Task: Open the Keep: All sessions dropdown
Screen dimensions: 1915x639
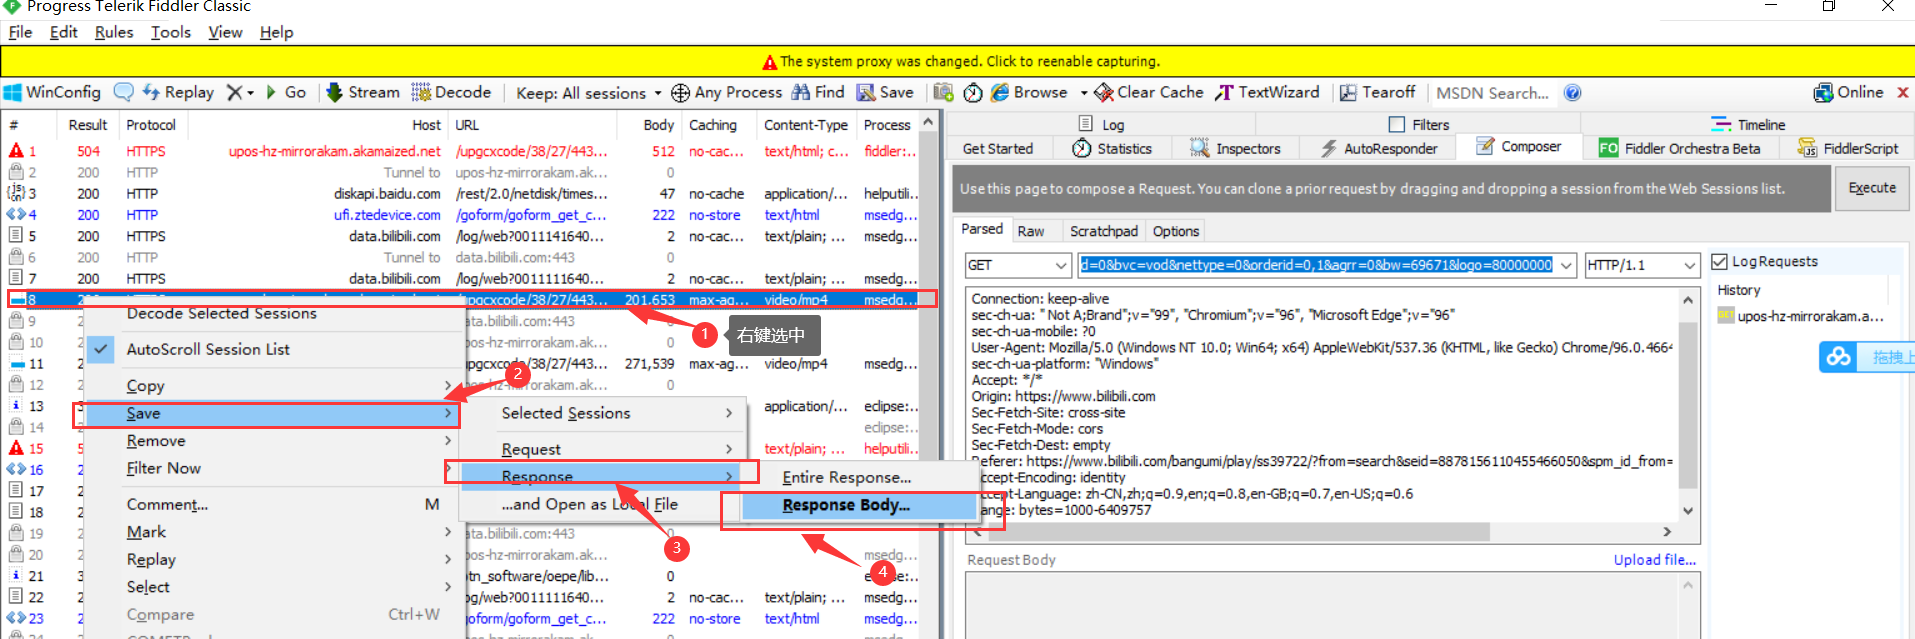Action: (x=588, y=93)
